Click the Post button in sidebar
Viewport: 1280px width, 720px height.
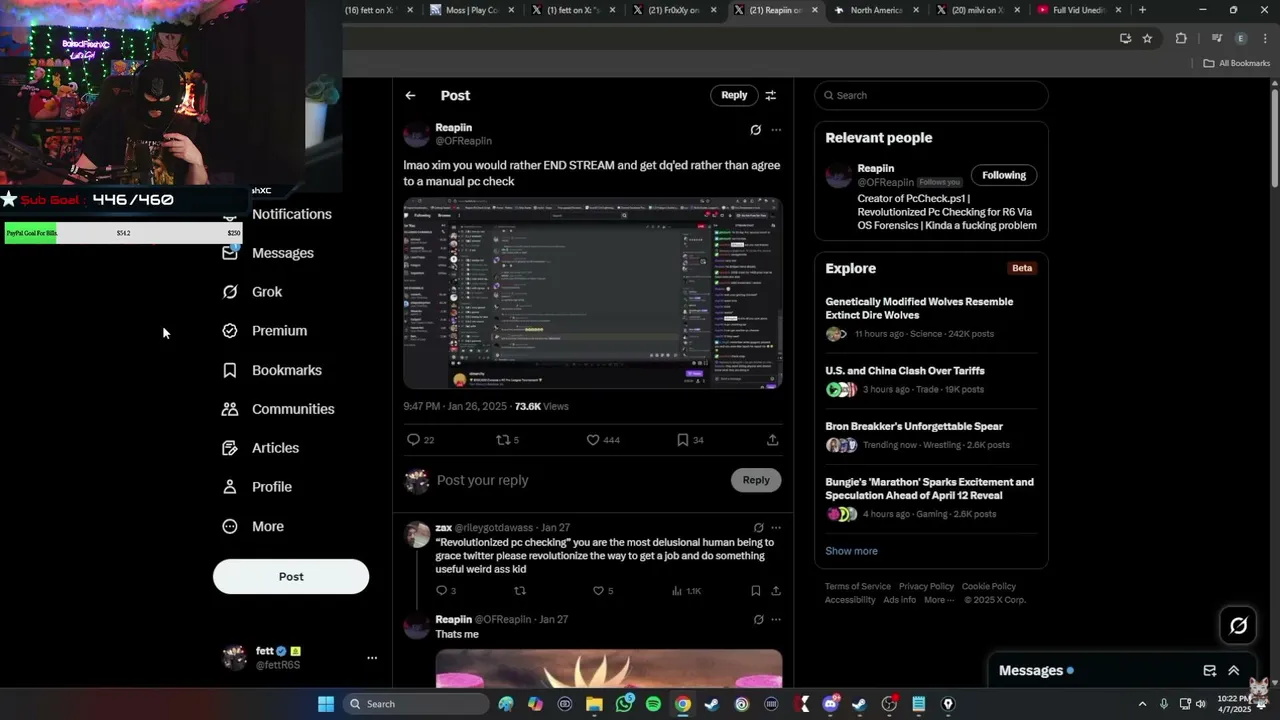pos(291,577)
